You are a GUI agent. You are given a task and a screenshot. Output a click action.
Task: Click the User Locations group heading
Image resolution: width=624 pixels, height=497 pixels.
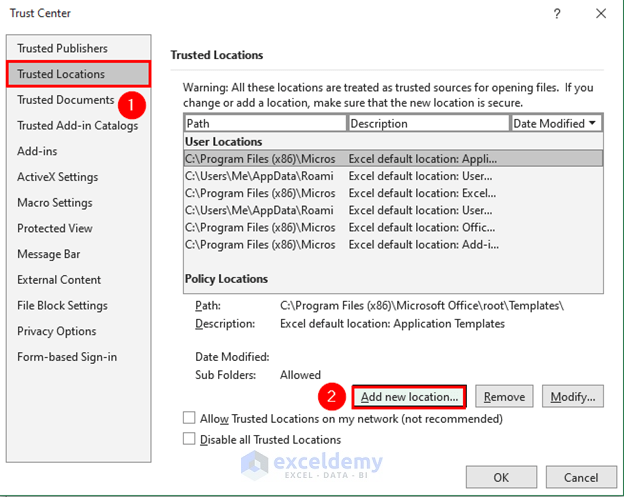click(x=224, y=142)
